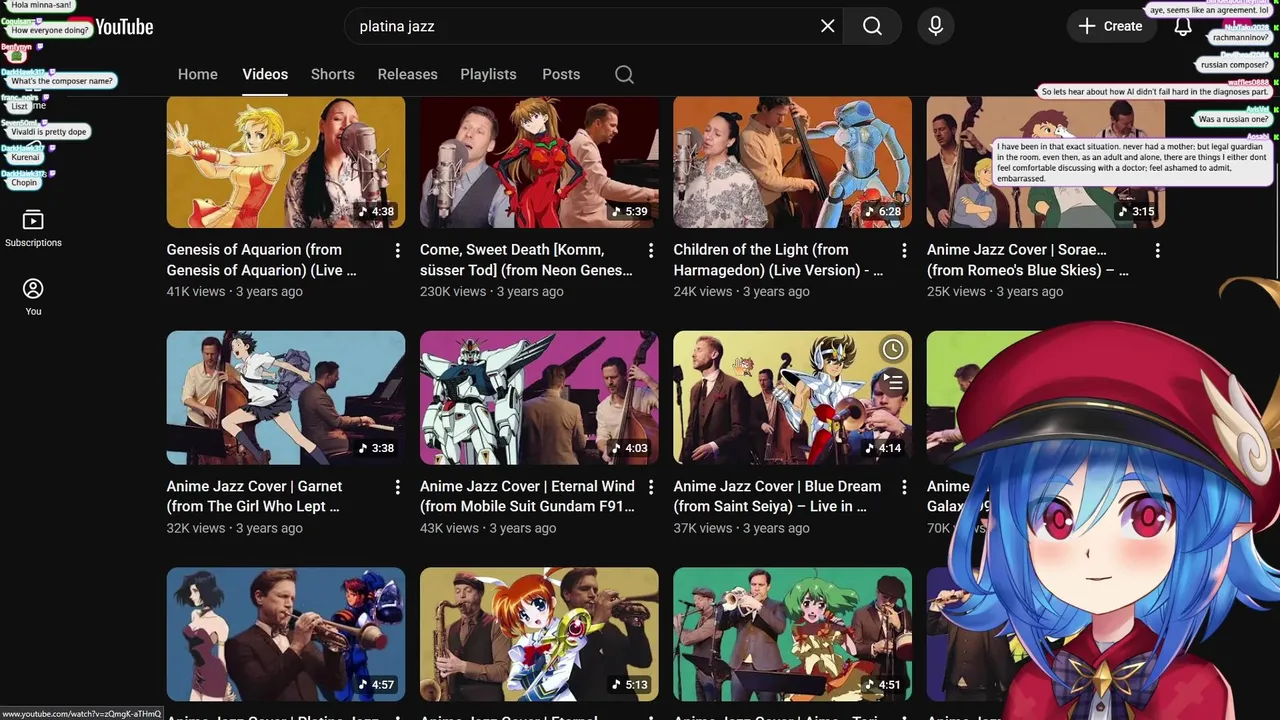Open the notifications bell
1280x720 pixels.
pyautogui.click(x=1183, y=26)
